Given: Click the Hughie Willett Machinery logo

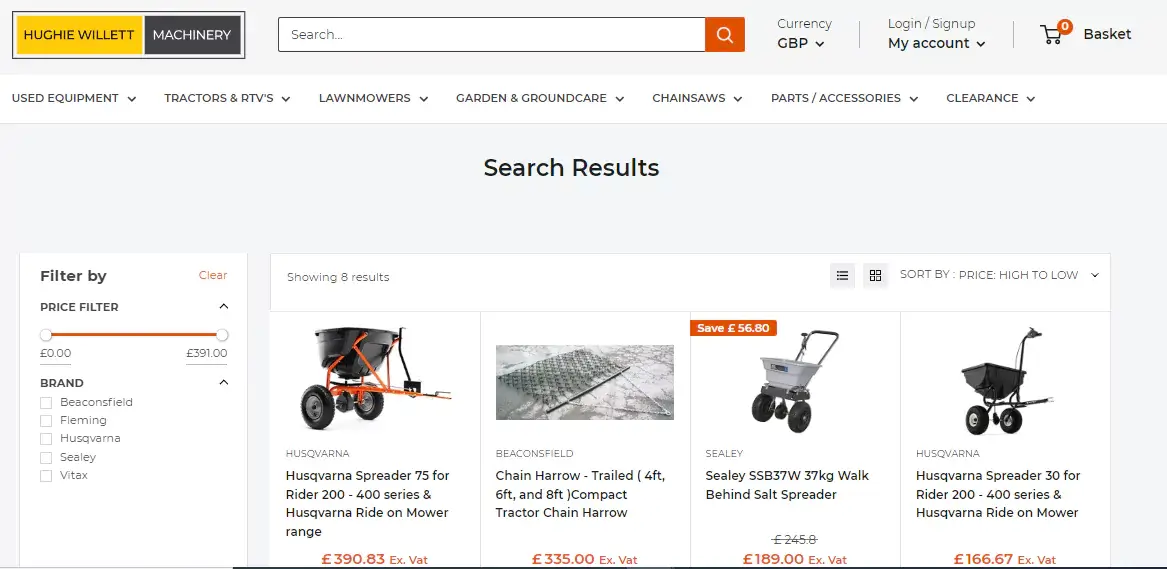Looking at the screenshot, I should (129, 35).
